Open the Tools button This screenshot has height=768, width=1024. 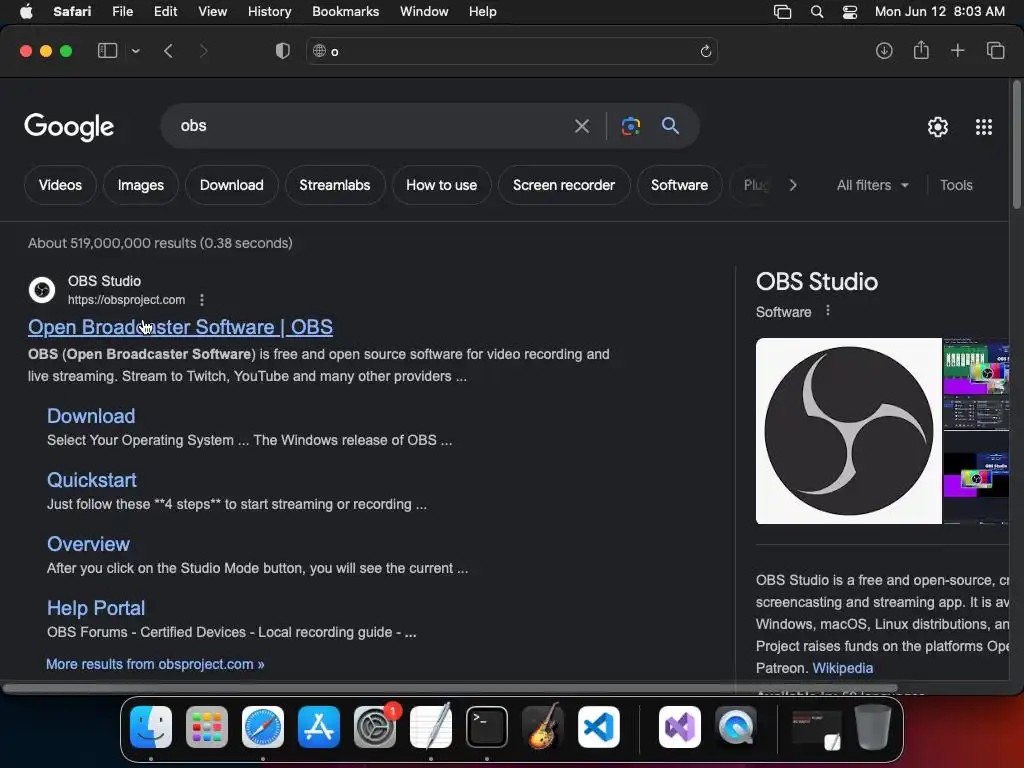956,185
